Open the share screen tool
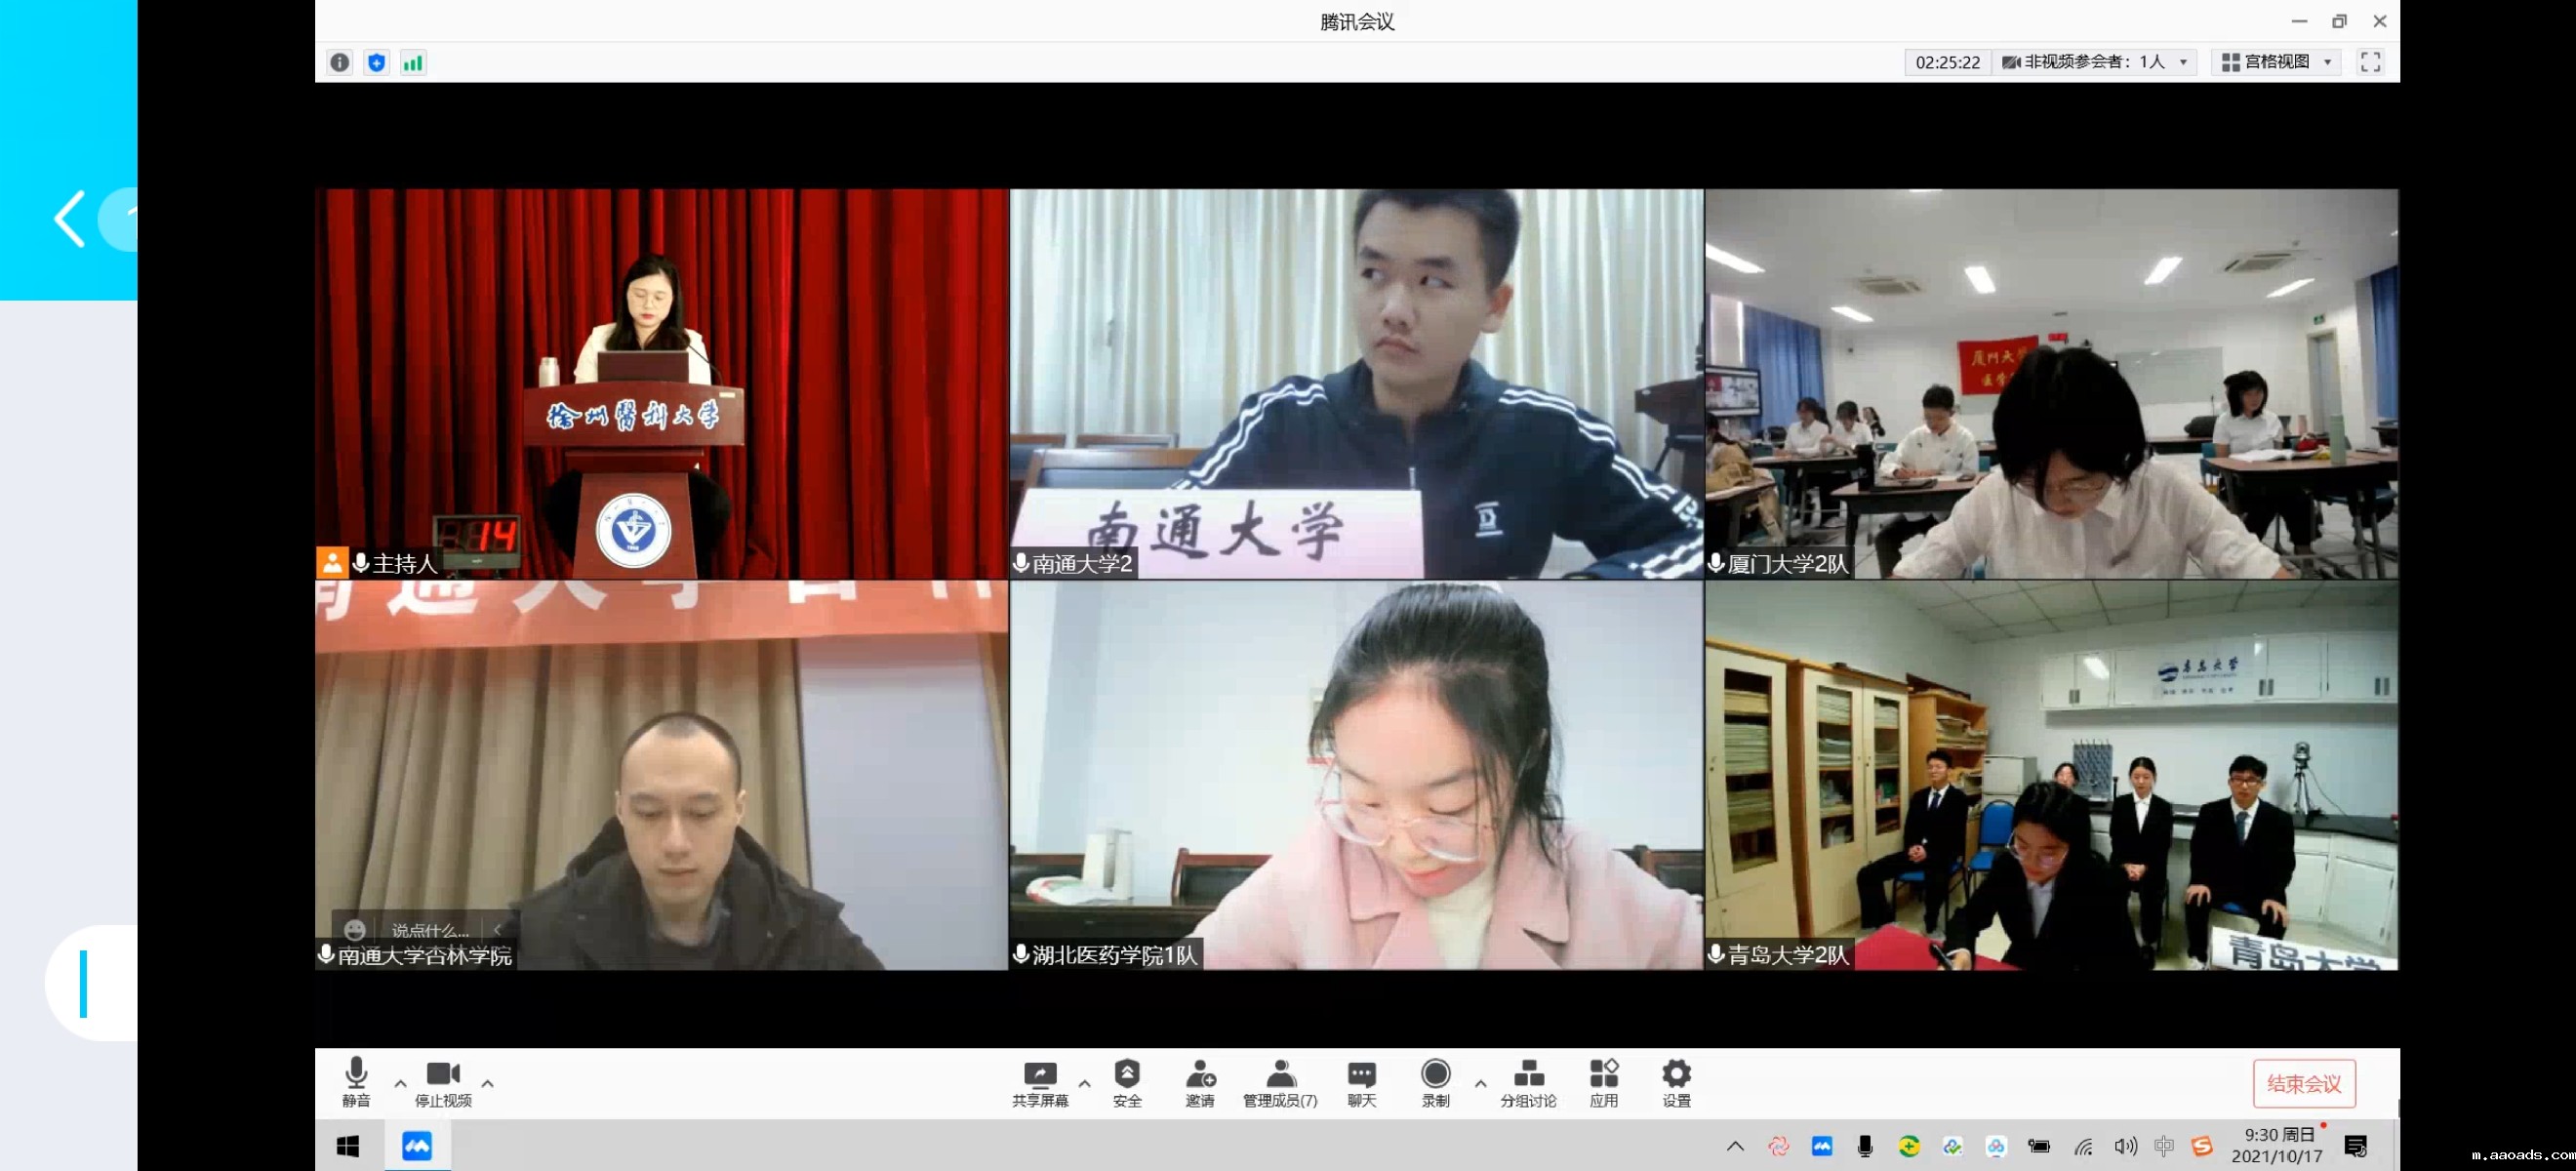The width and height of the screenshot is (2576, 1171). [1039, 1082]
